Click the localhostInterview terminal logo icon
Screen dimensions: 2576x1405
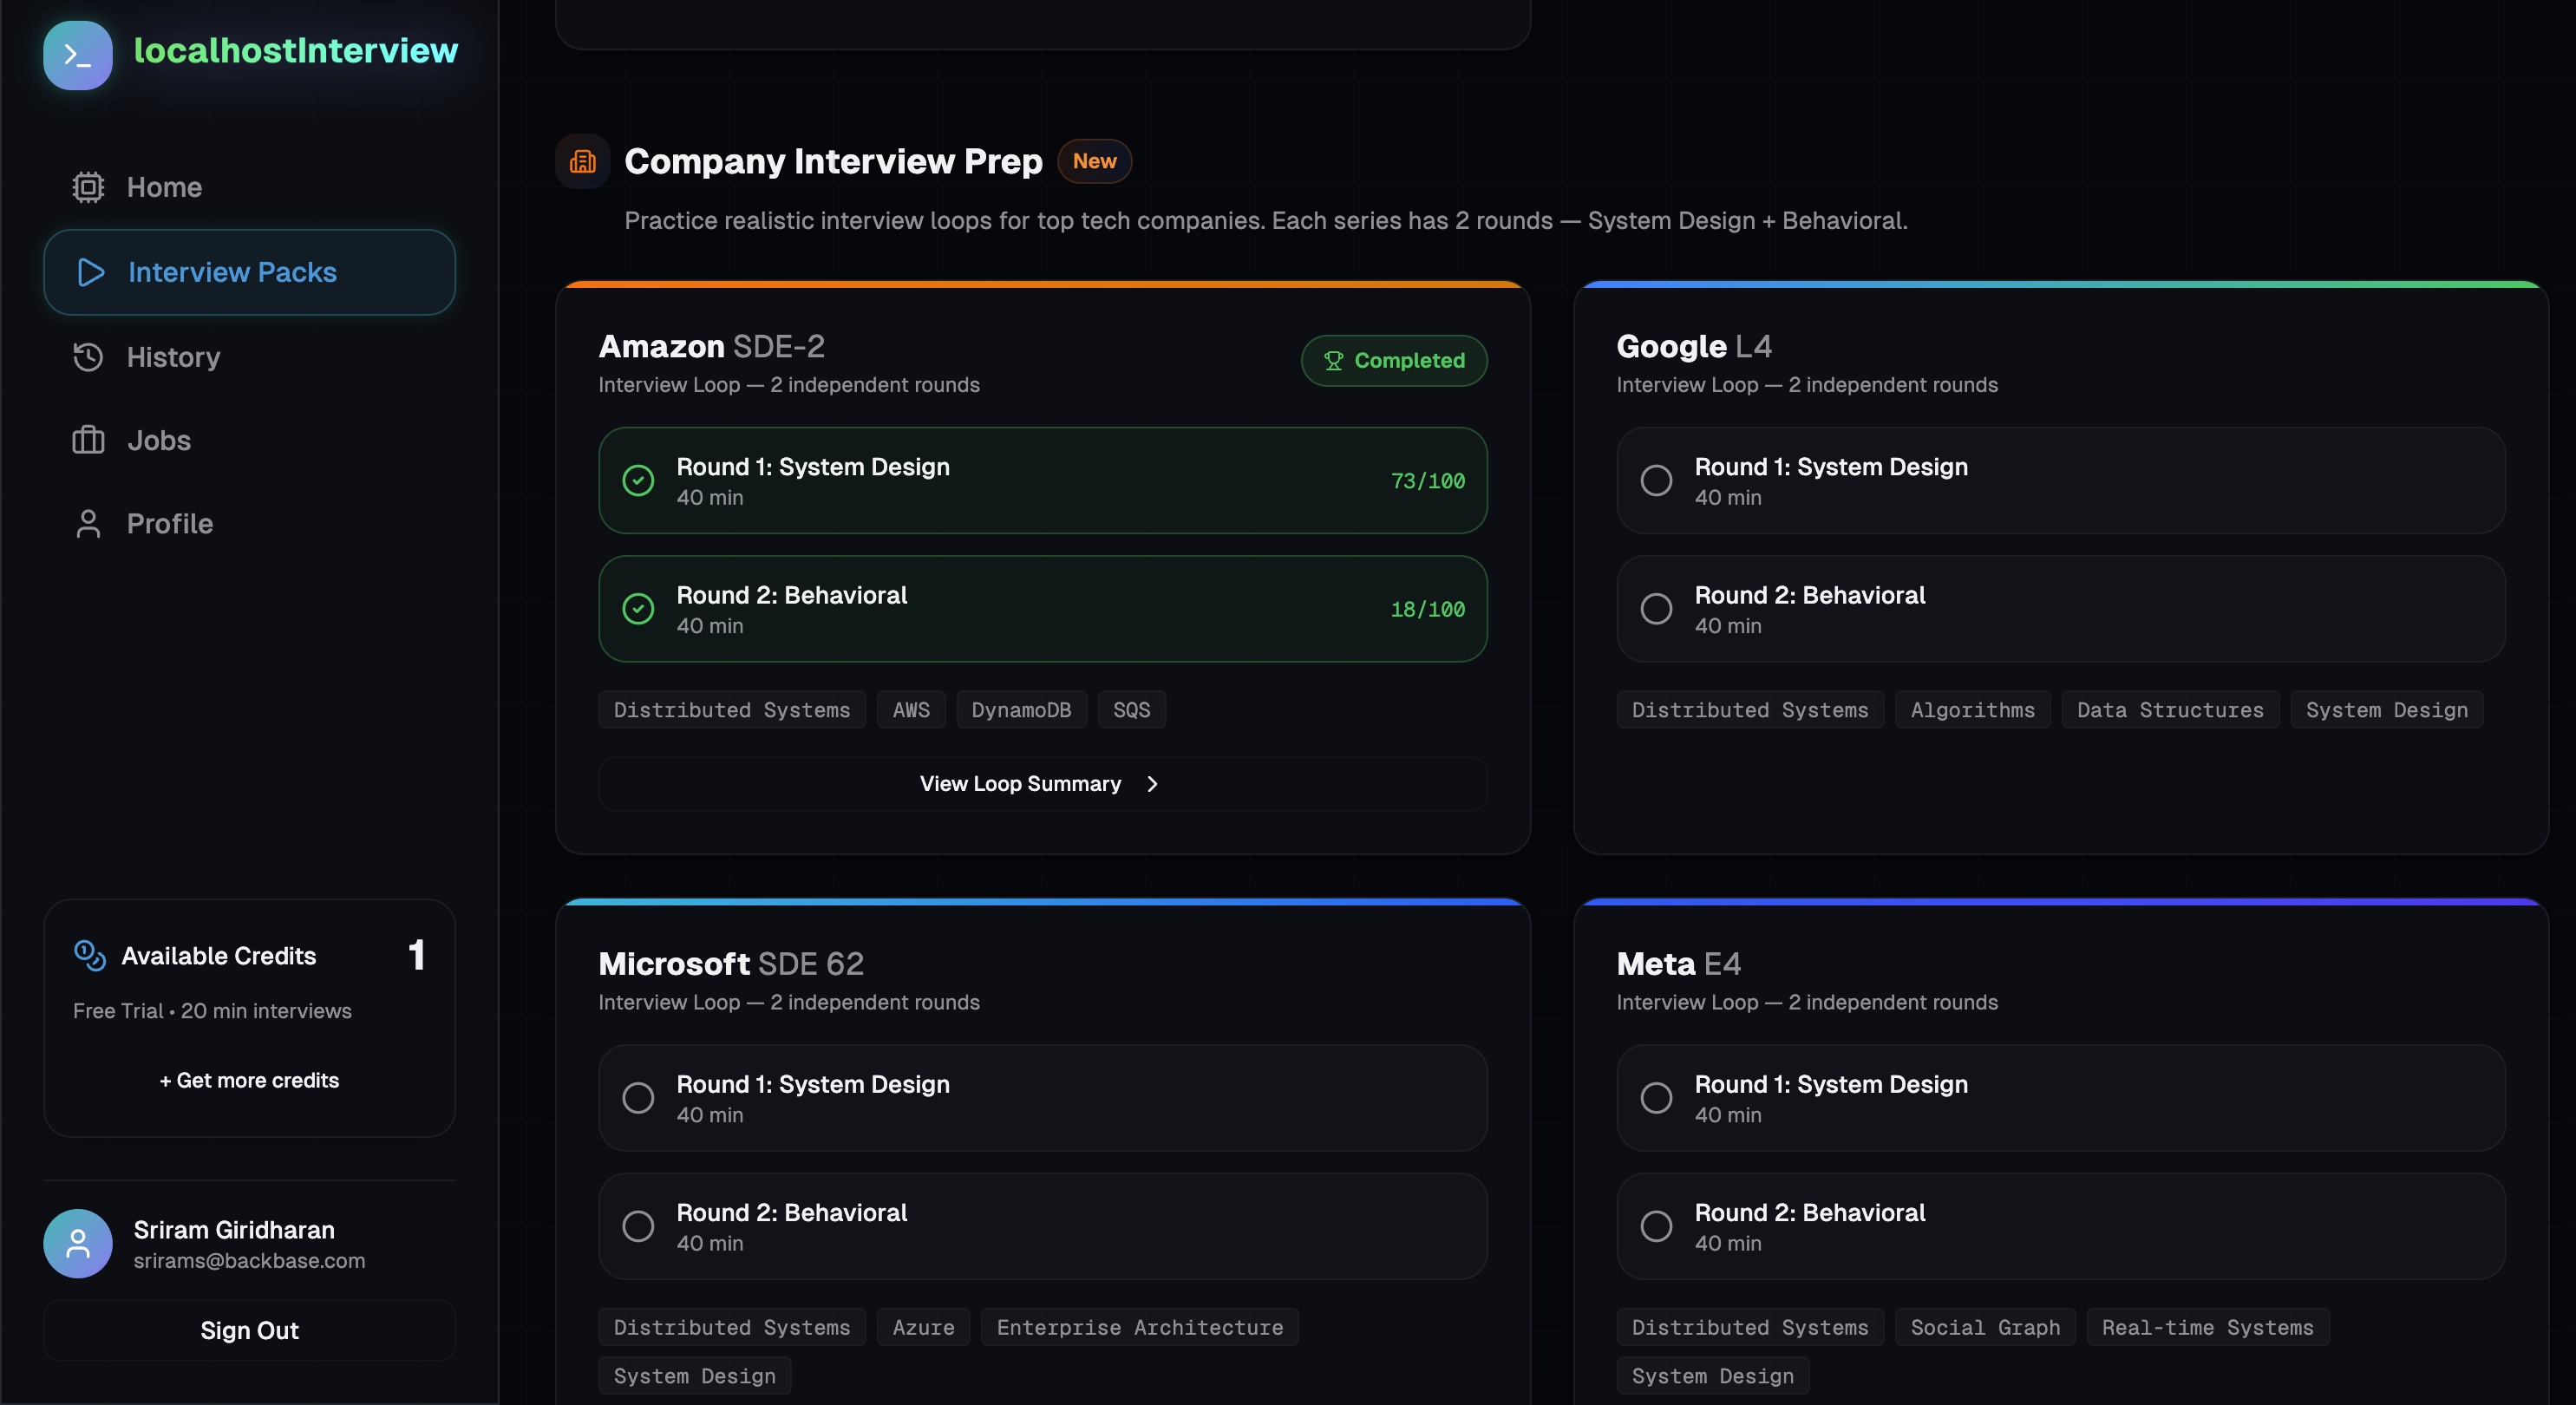tap(78, 55)
